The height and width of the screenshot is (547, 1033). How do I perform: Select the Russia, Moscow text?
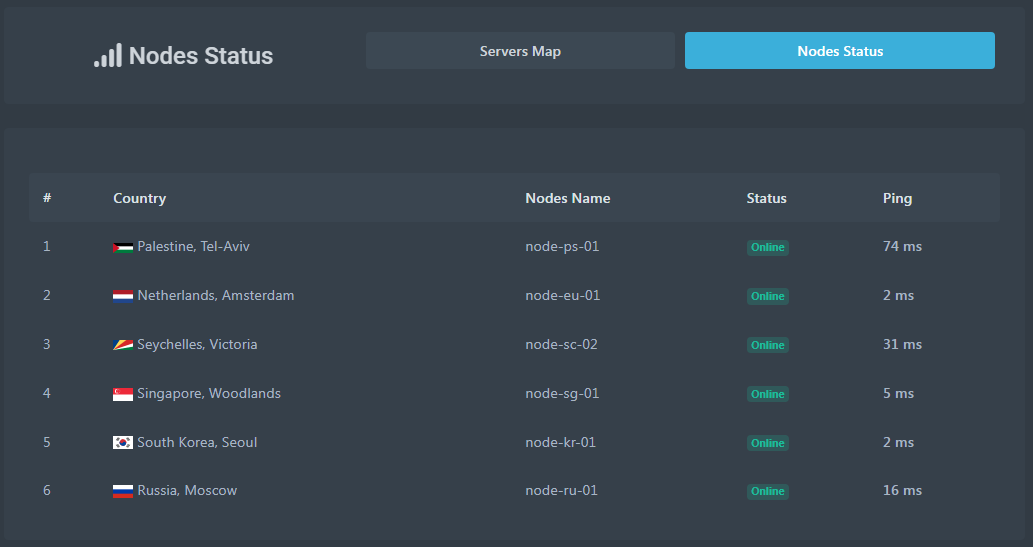[x=187, y=490]
